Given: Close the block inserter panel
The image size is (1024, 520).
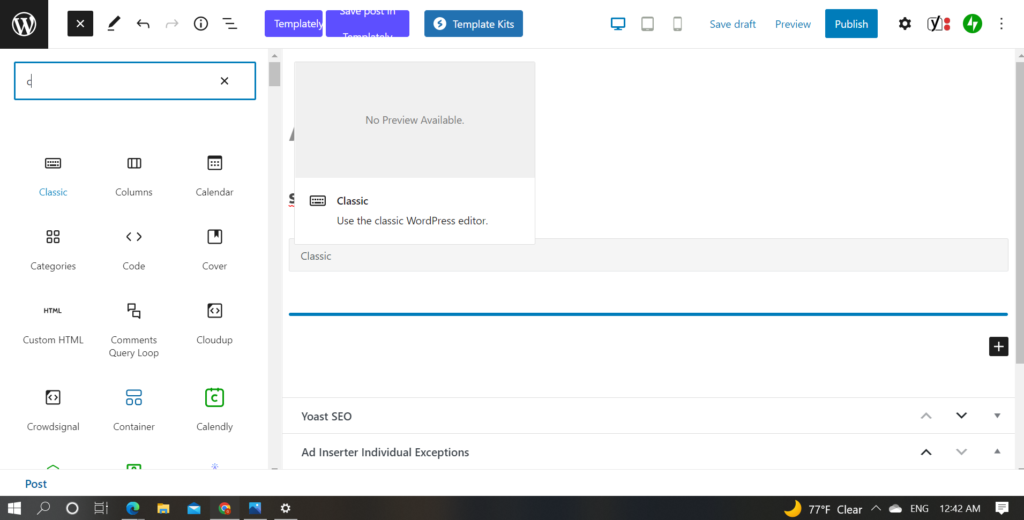Looking at the screenshot, I should coord(80,24).
